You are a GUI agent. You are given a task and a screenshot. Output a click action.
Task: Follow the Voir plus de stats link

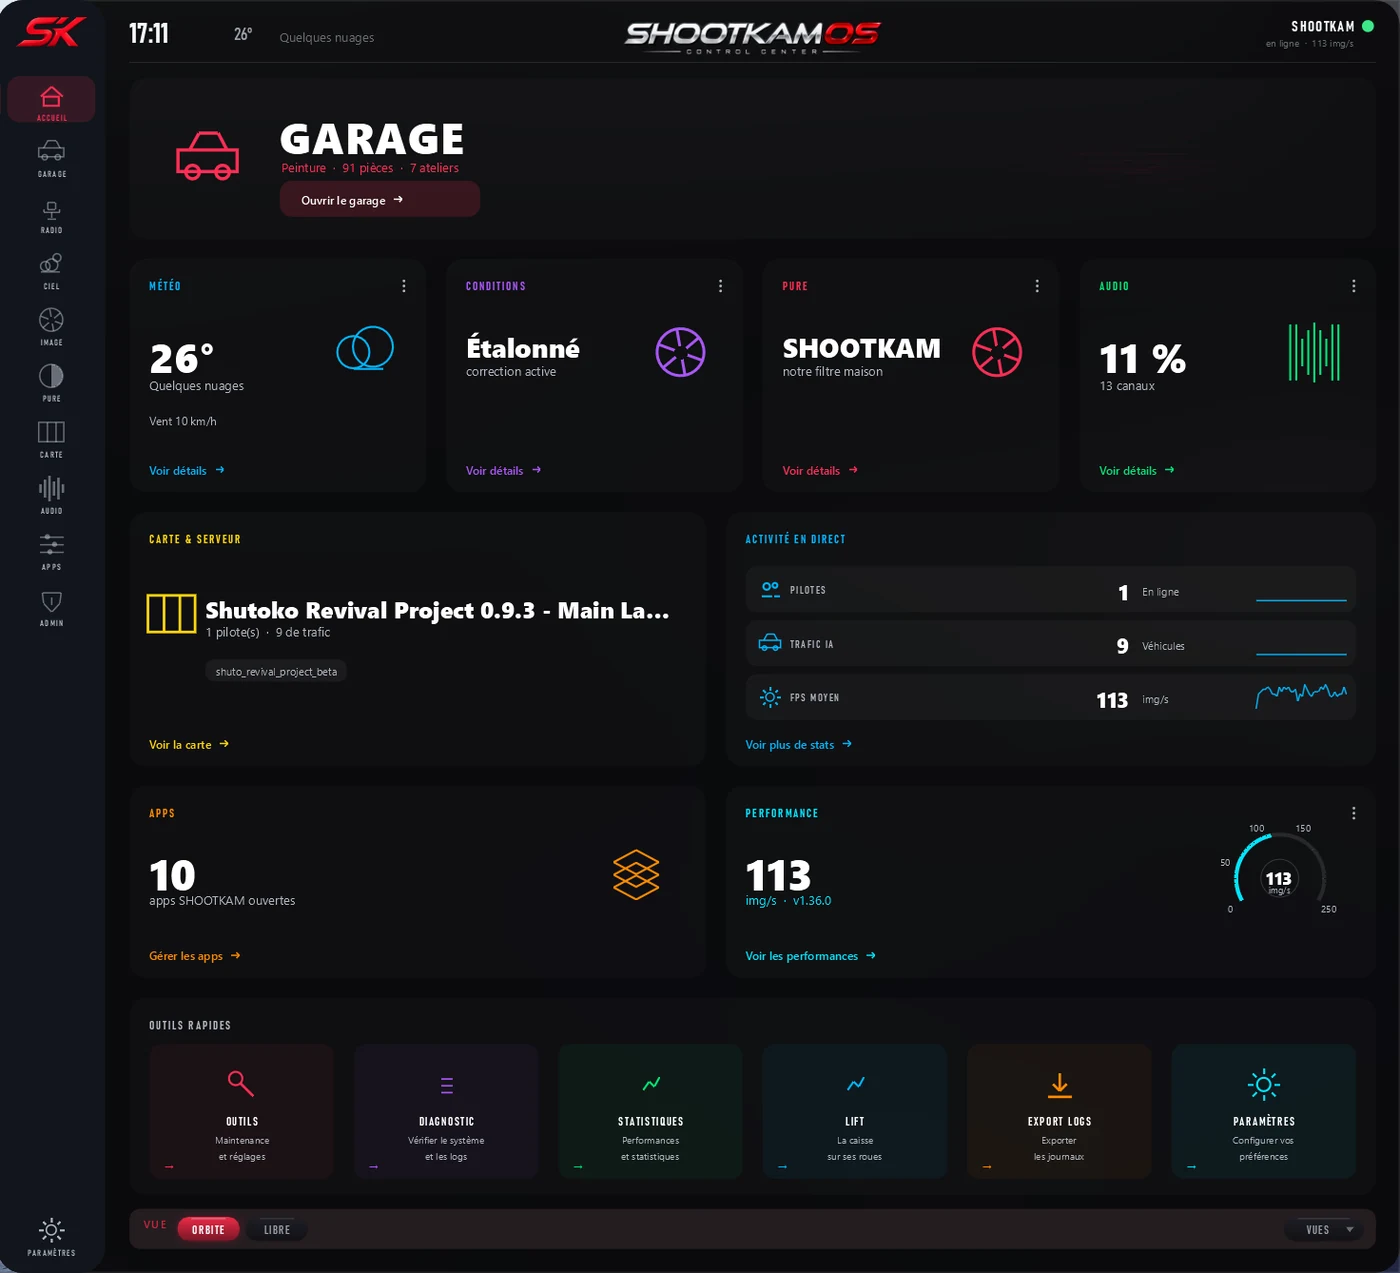[799, 744]
